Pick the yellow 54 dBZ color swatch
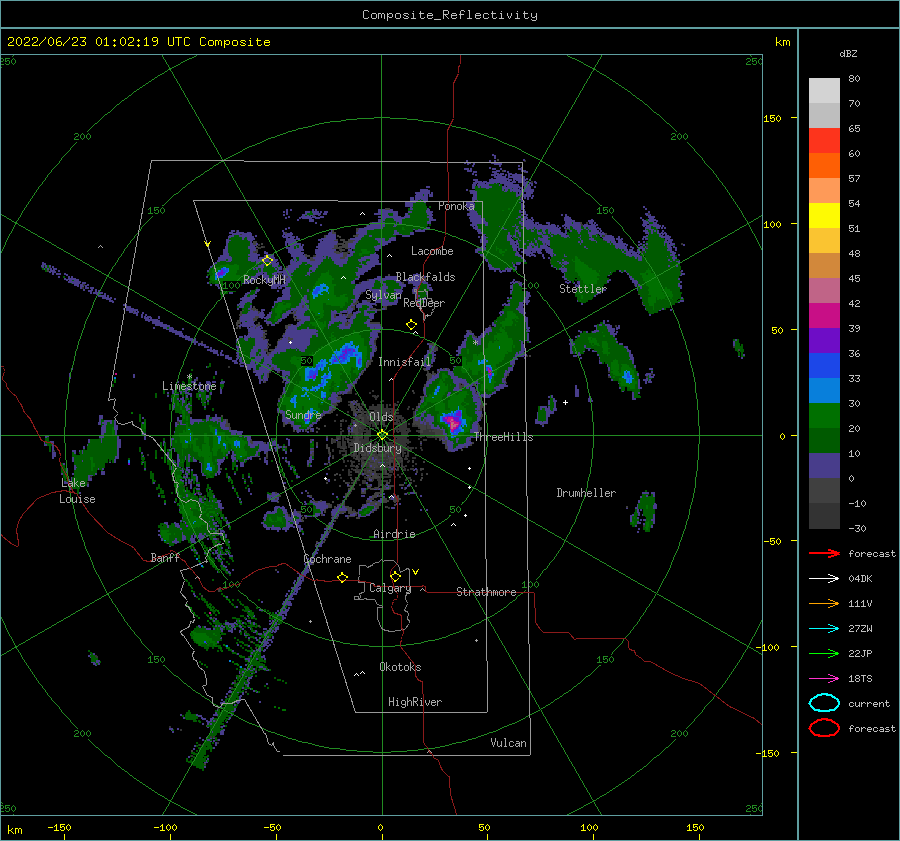Viewport: 900px width, 841px height. pyautogui.click(x=824, y=215)
